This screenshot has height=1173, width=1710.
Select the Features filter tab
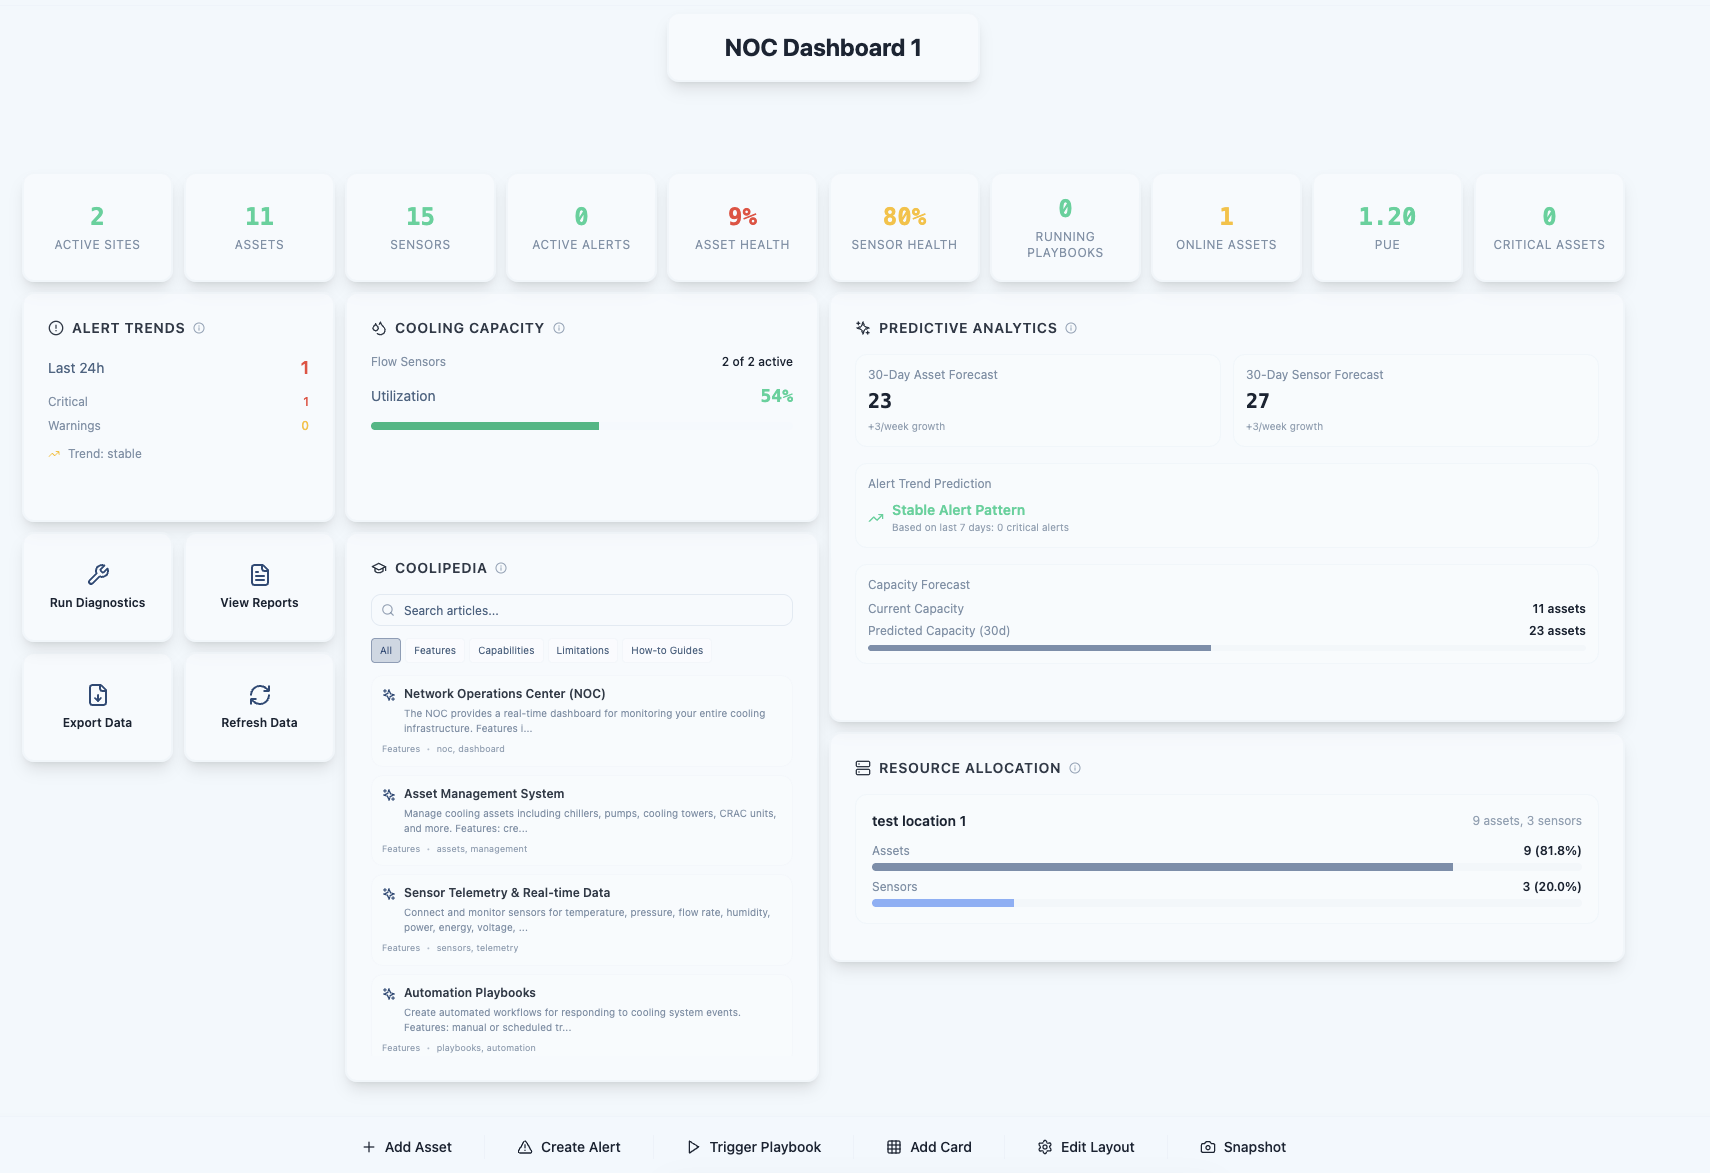(x=435, y=650)
